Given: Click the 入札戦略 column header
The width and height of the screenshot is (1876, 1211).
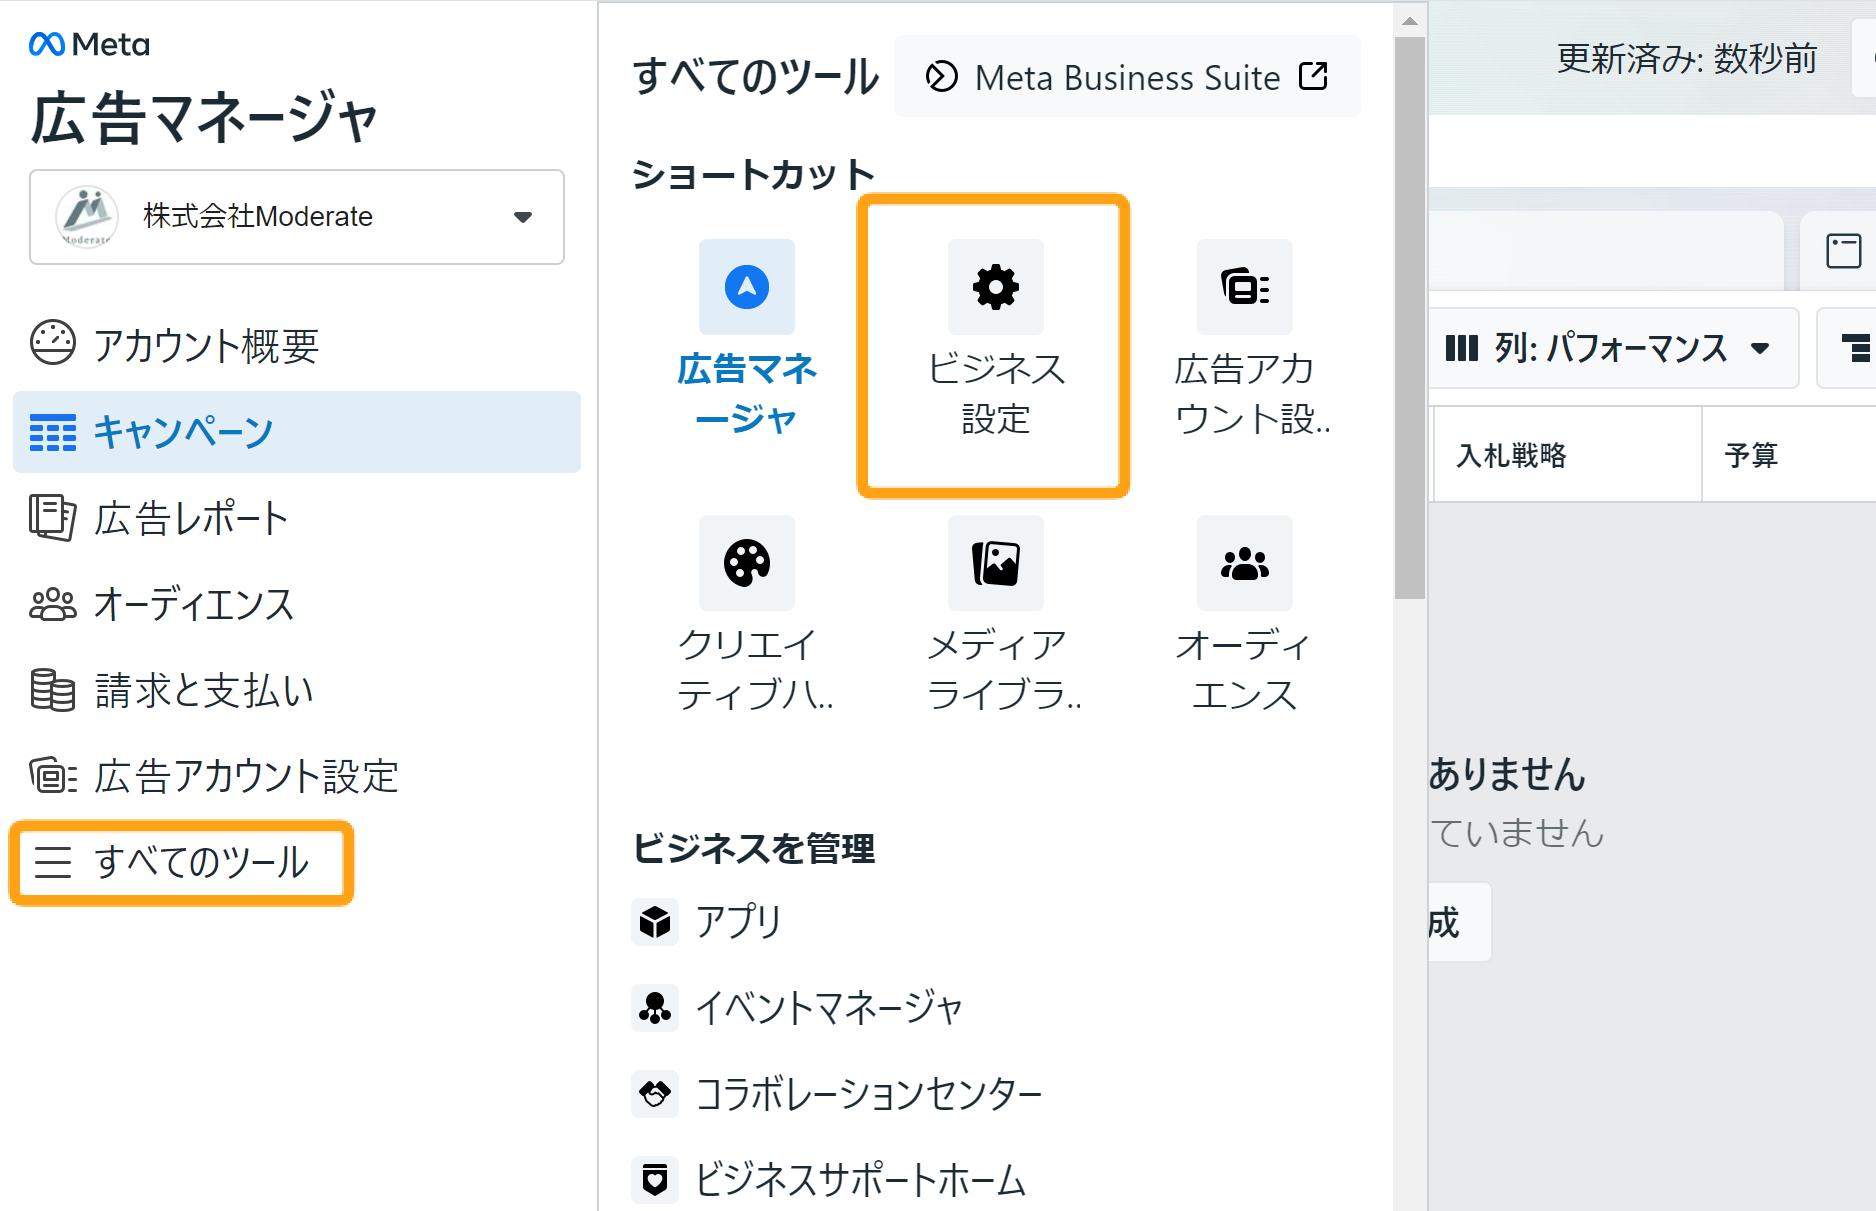Looking at the screenshot, I should [x=1567, y=455].
